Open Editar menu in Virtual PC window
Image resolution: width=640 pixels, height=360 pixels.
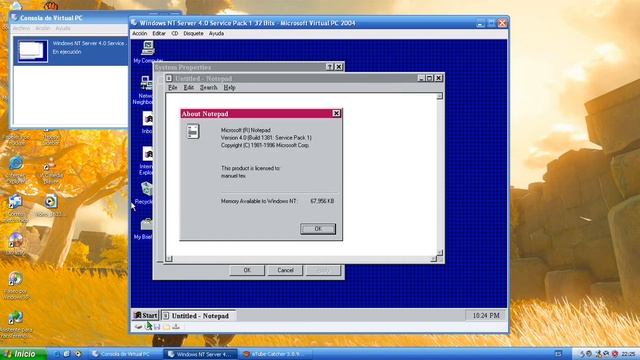(159, 33)
